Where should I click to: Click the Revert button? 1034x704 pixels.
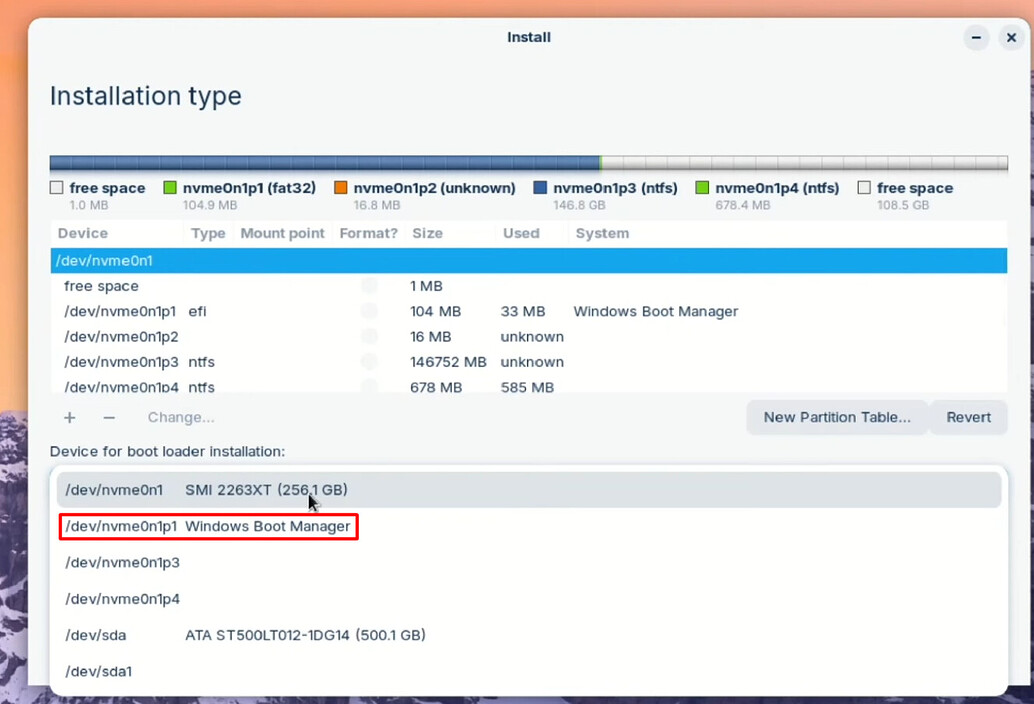(968, 417)
